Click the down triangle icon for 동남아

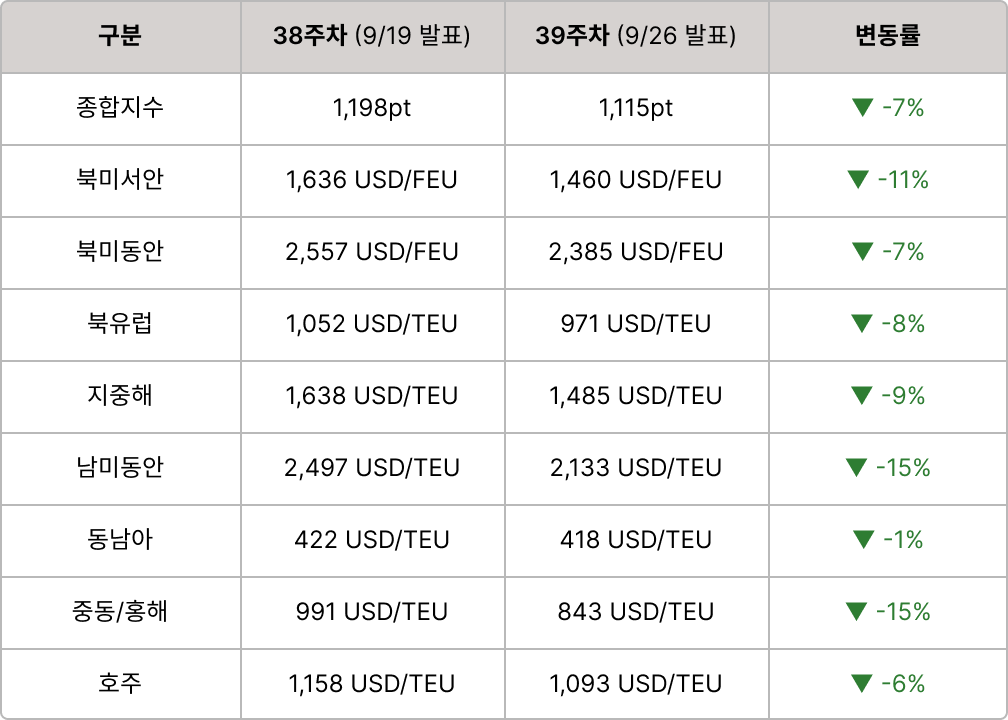coord(863,540)
